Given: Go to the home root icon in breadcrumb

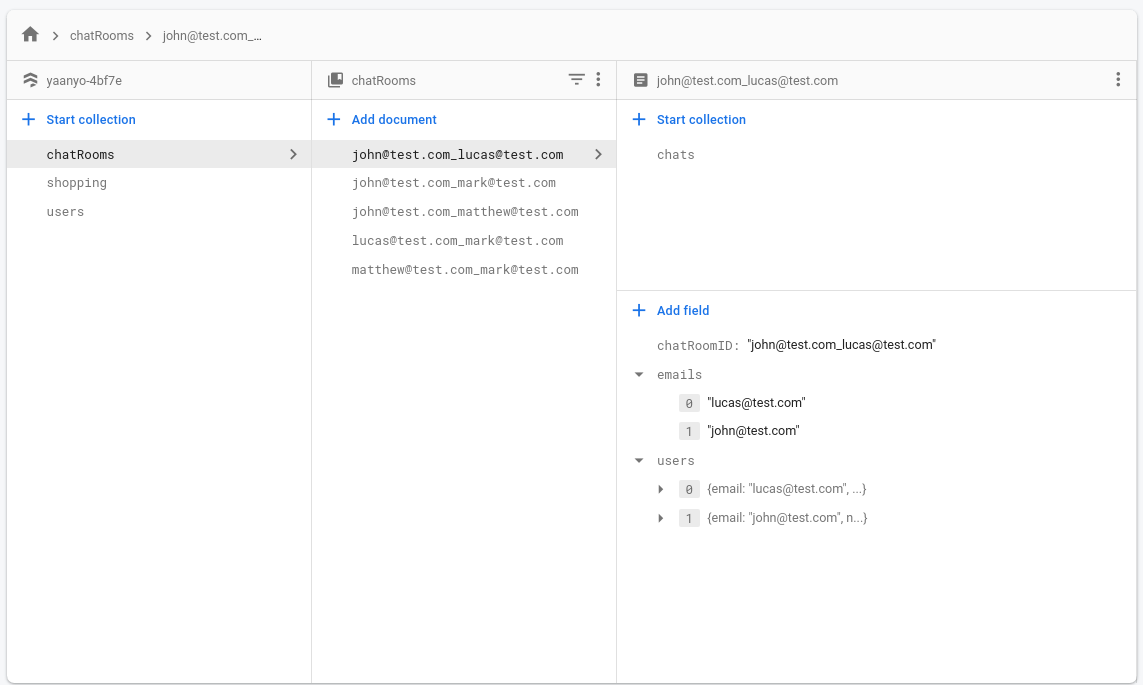Looking at the screenshot, I should [30, 34].
